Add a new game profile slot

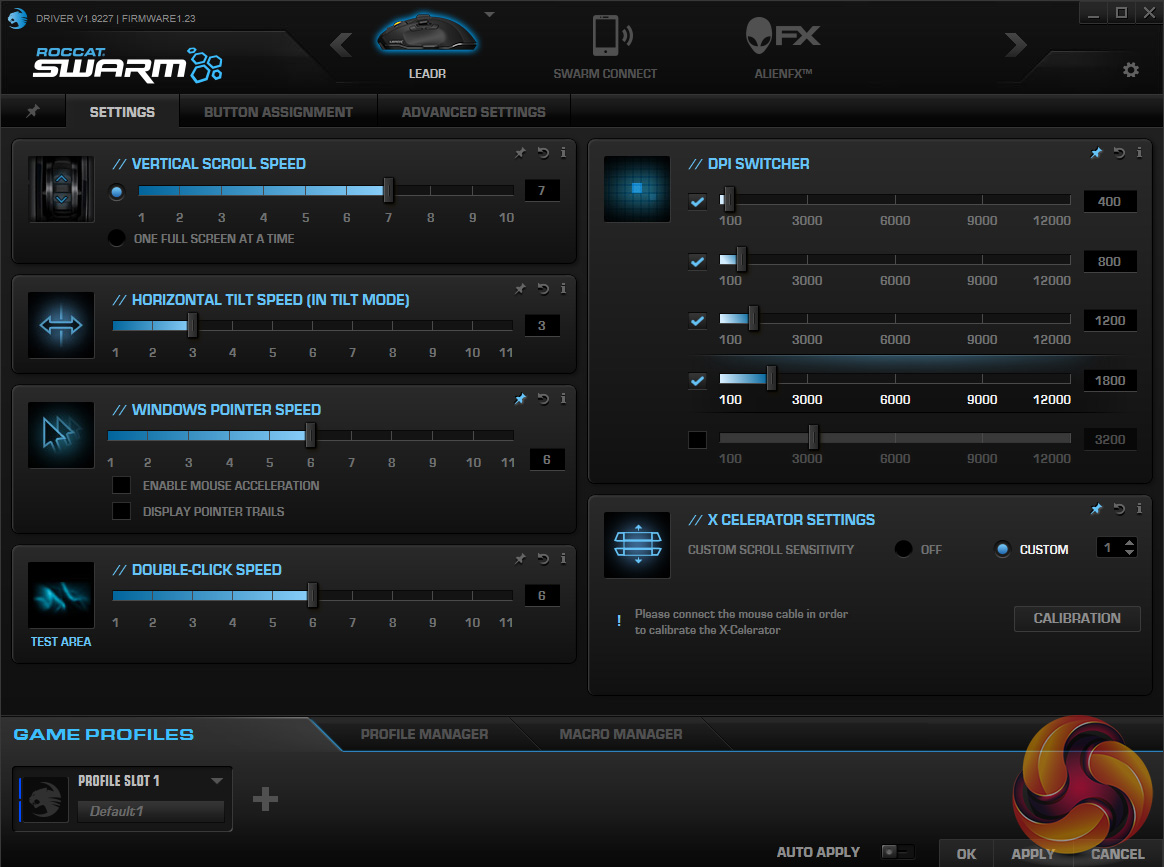[x=265, y=799]
